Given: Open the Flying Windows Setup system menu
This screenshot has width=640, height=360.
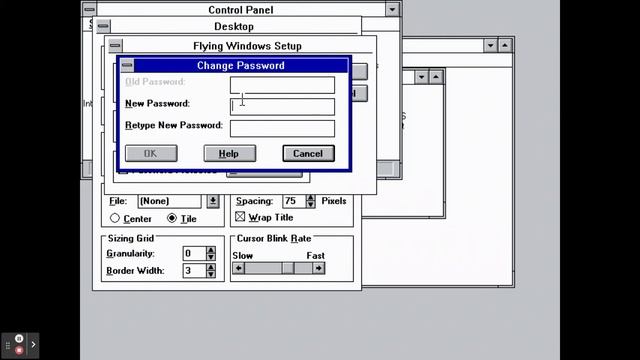Looking at the screenshot, I should click(x=115, y=46).
